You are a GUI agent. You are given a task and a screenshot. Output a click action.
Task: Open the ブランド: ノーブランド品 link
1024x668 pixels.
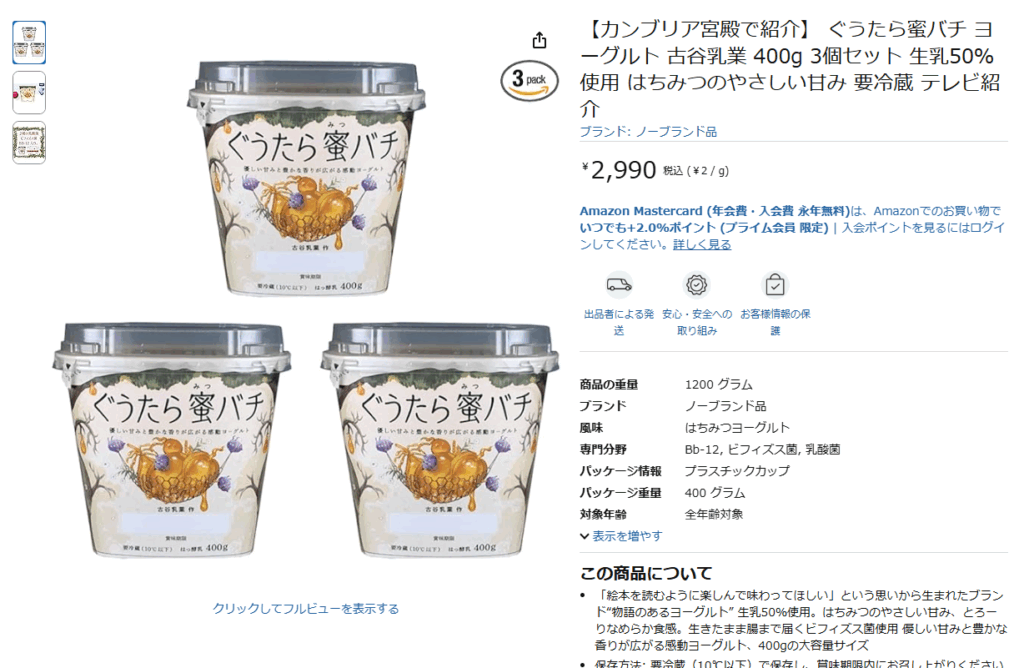648,132
